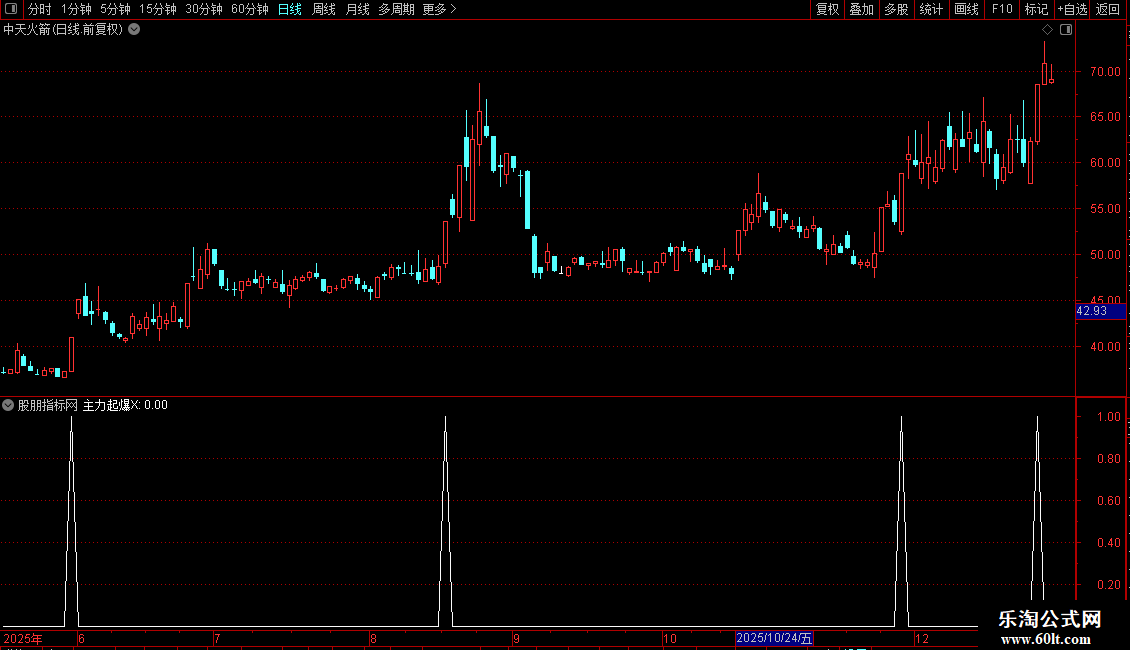Click the diamond icon above the price axis
The image size is (1130, 650).
pos(1048,30)
